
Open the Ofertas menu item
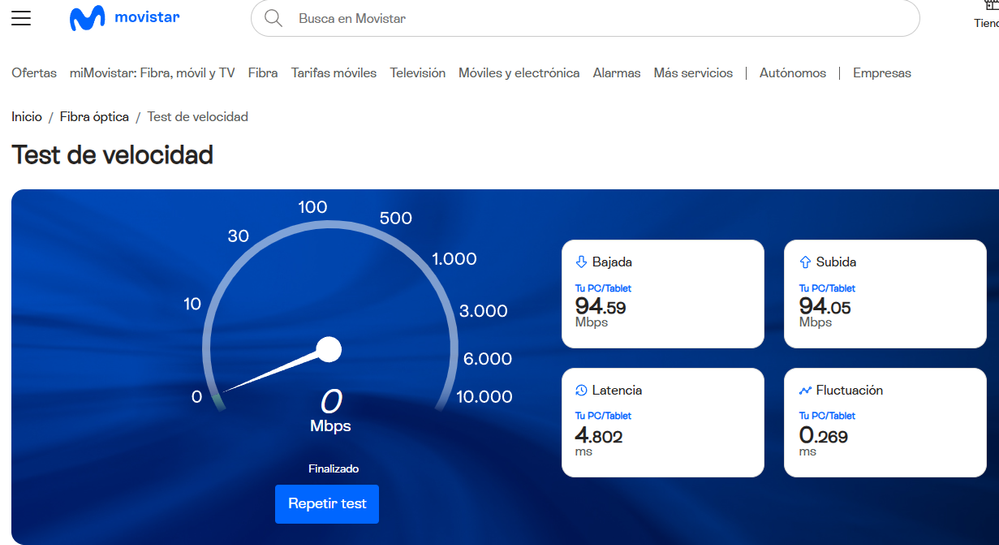point(34,73)
